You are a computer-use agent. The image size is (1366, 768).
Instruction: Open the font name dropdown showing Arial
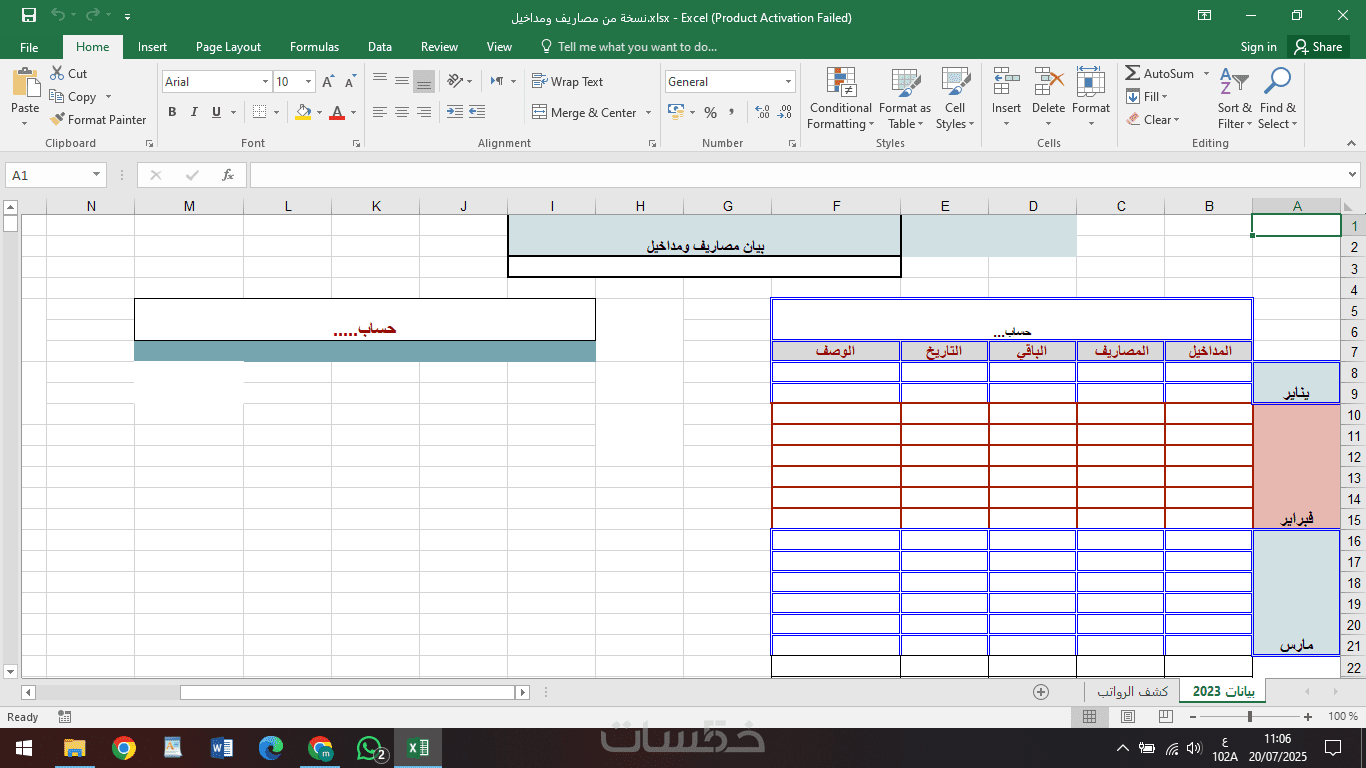[266, 82]
